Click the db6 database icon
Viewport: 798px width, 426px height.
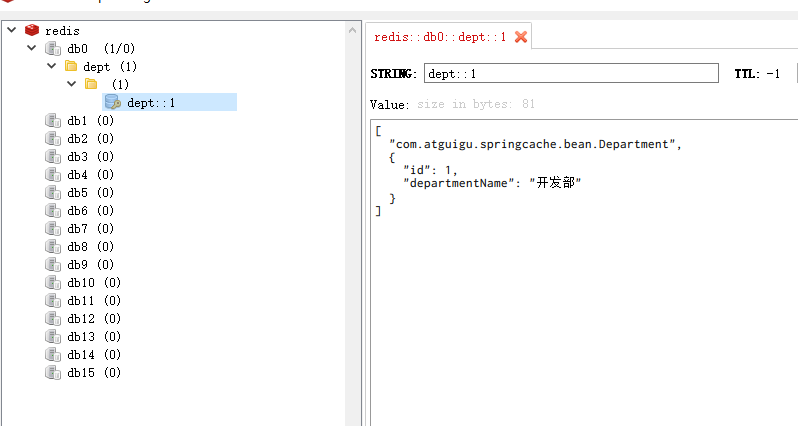pos(53,210)
